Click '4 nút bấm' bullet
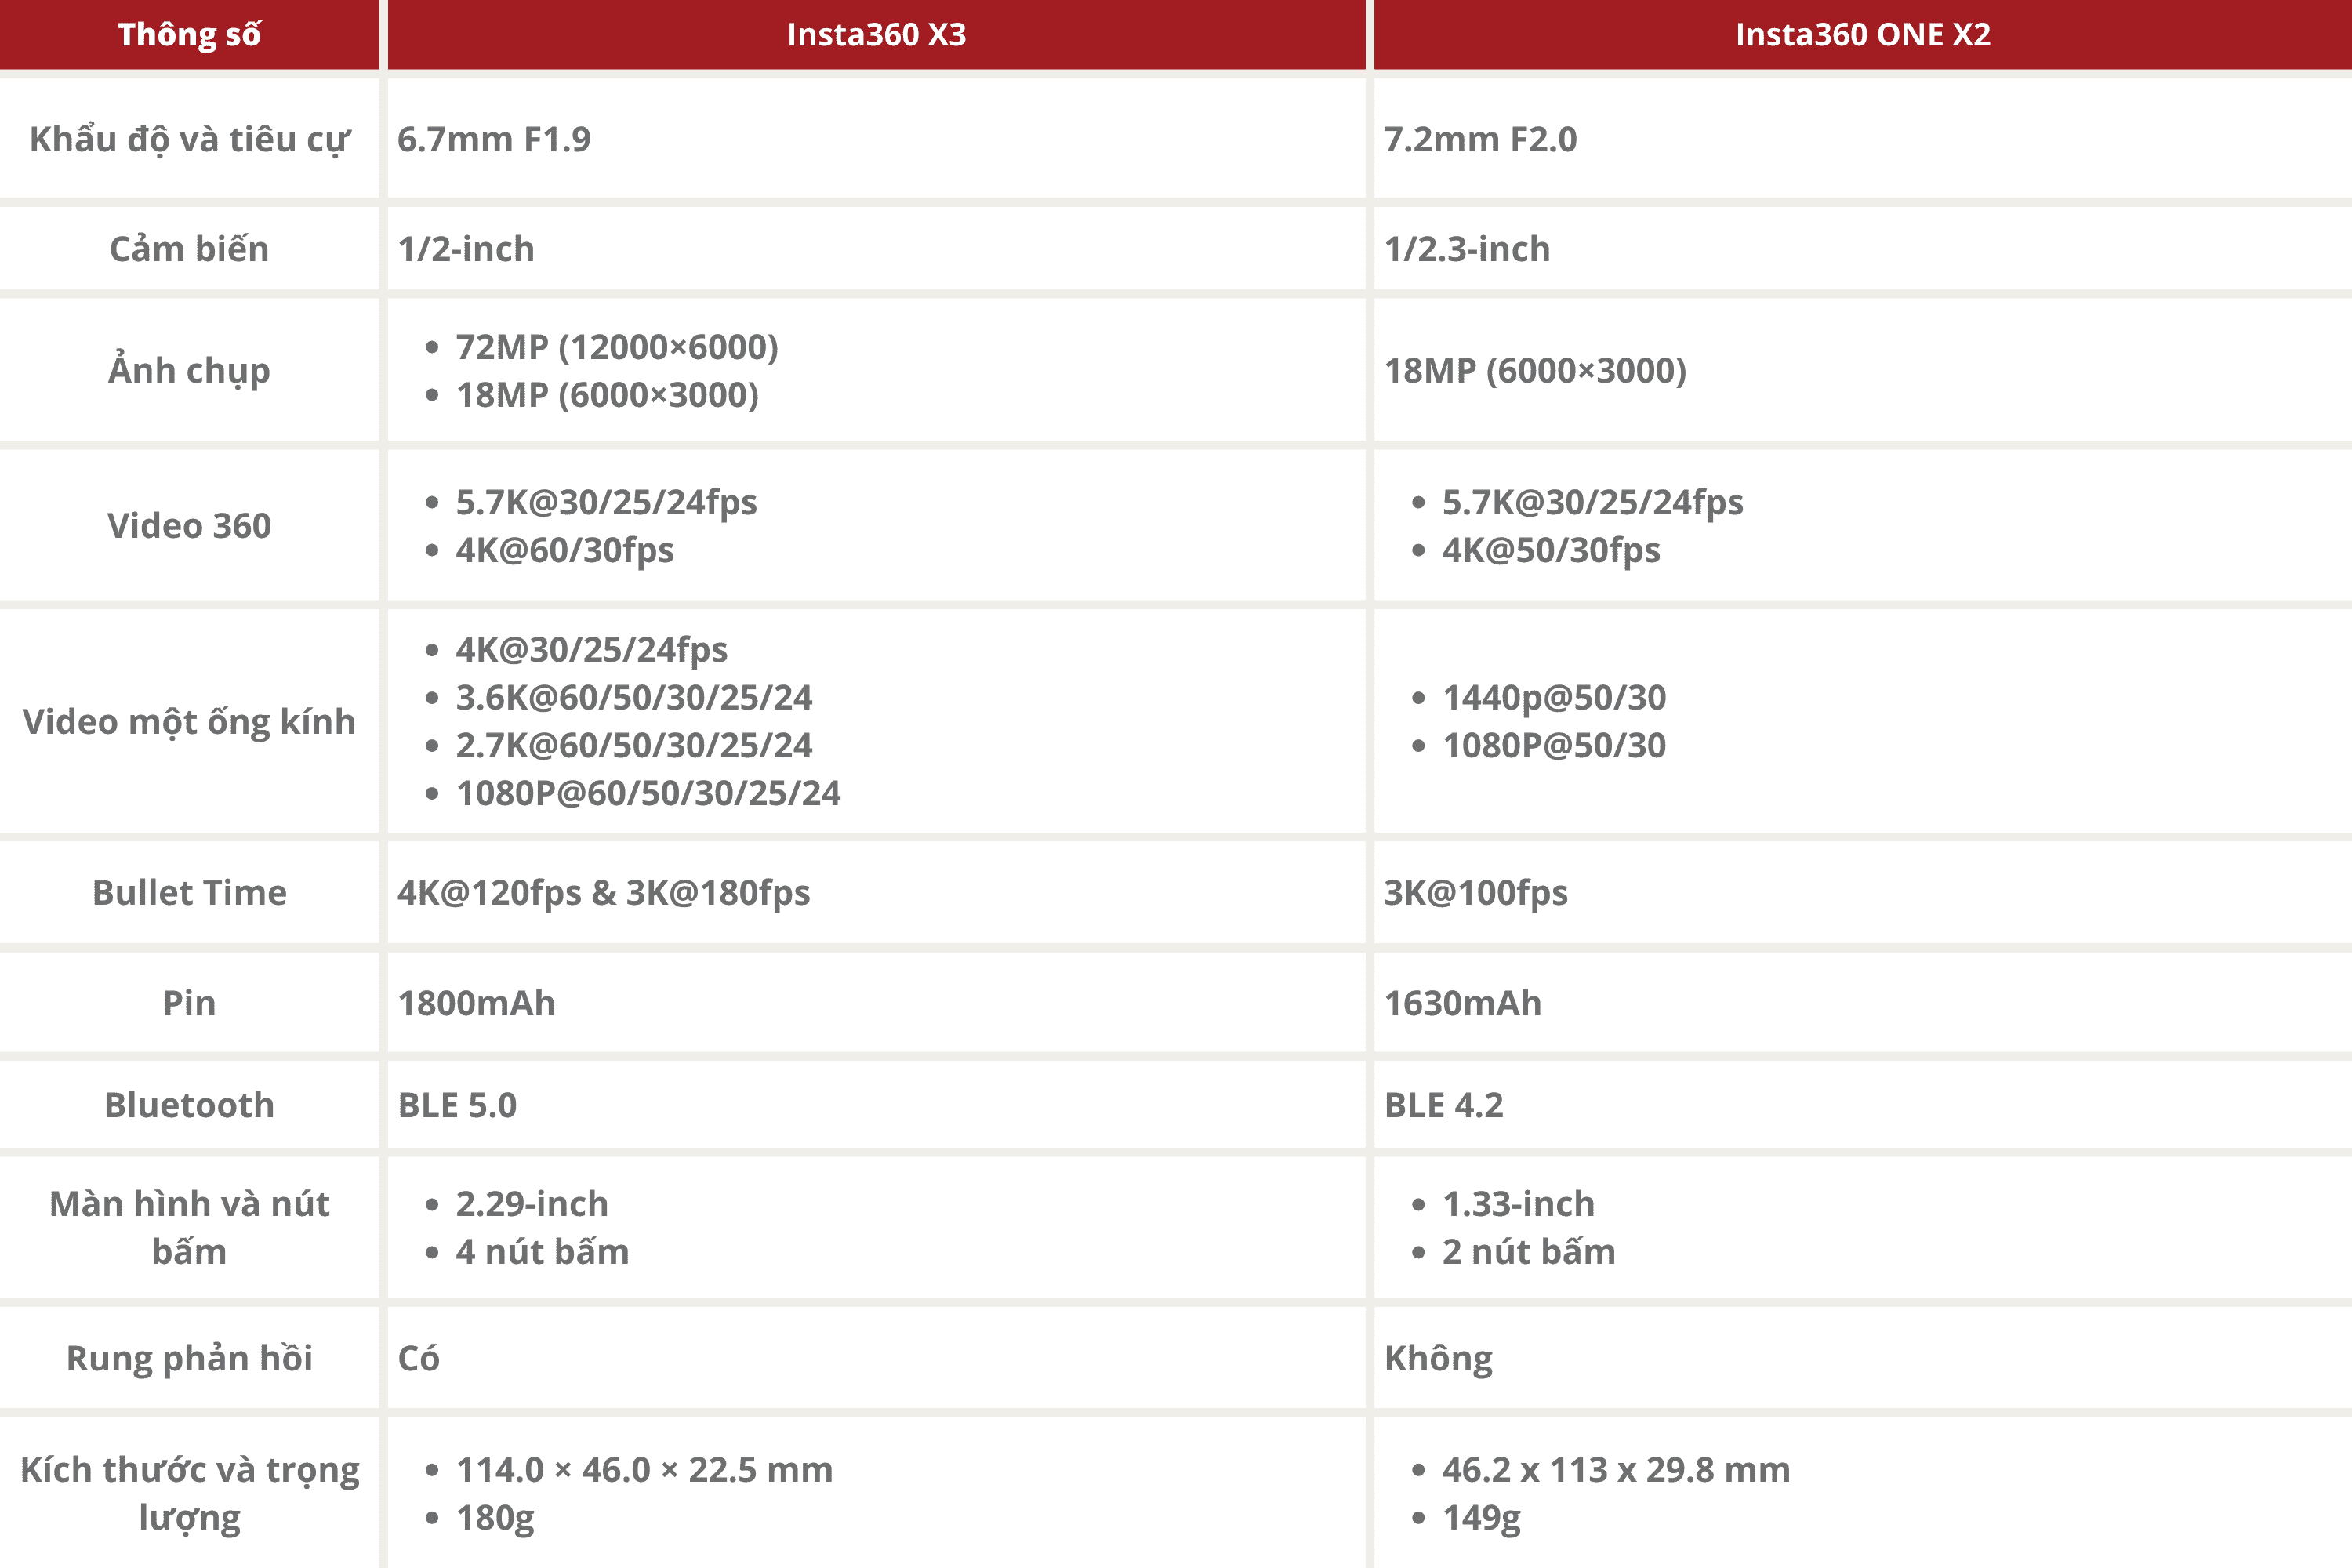The image size is (2352, 1568). click(x=542, y=1251)
